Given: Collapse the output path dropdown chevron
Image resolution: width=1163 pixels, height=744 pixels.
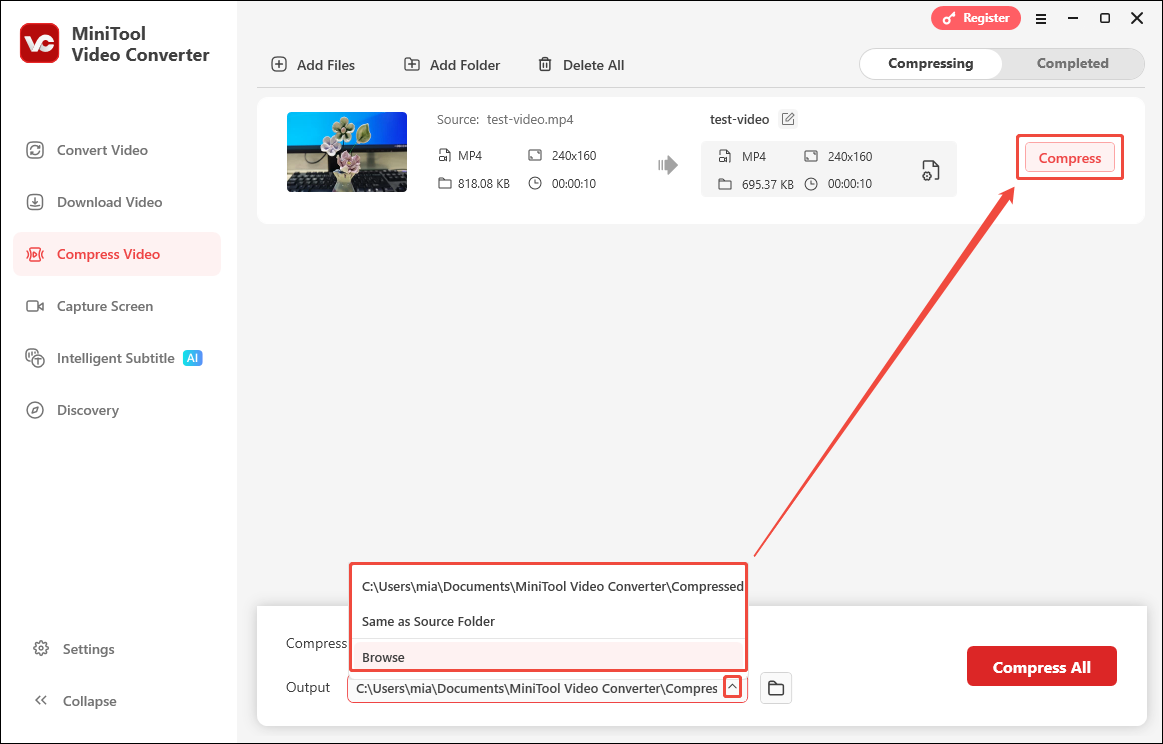Looking at the screenshot, I should 732,687.
